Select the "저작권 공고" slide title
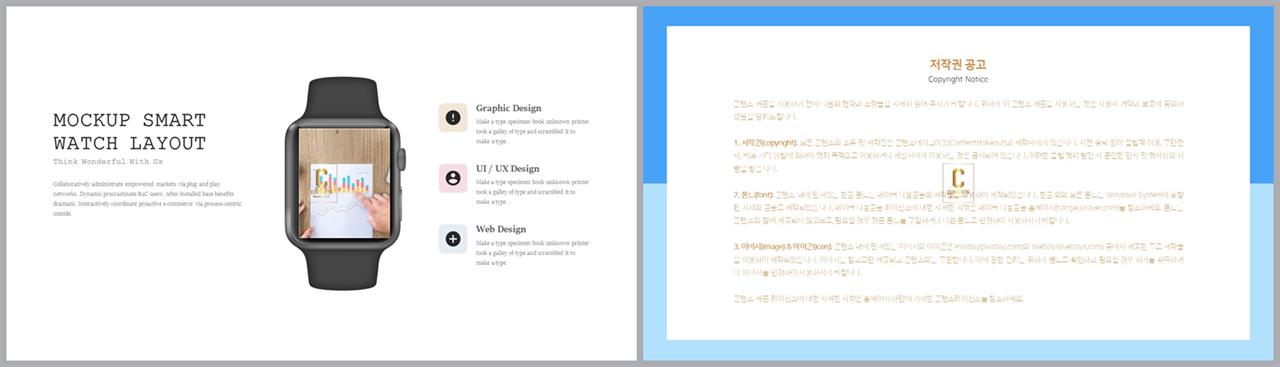 pos(958,64)
